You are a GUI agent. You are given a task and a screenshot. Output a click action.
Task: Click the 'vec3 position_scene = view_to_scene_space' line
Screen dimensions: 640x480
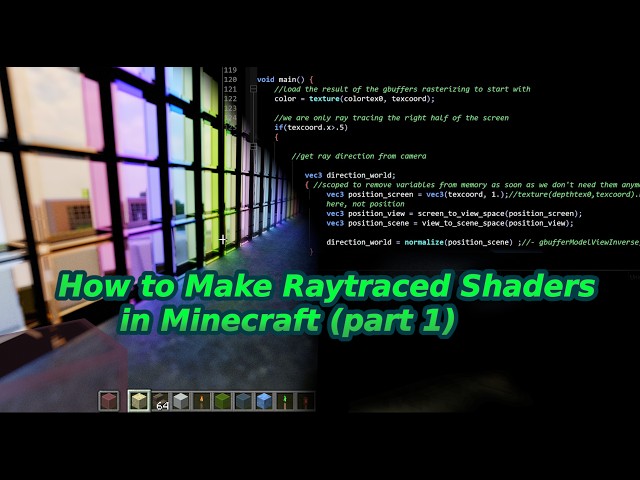click(x=450, y=223)
